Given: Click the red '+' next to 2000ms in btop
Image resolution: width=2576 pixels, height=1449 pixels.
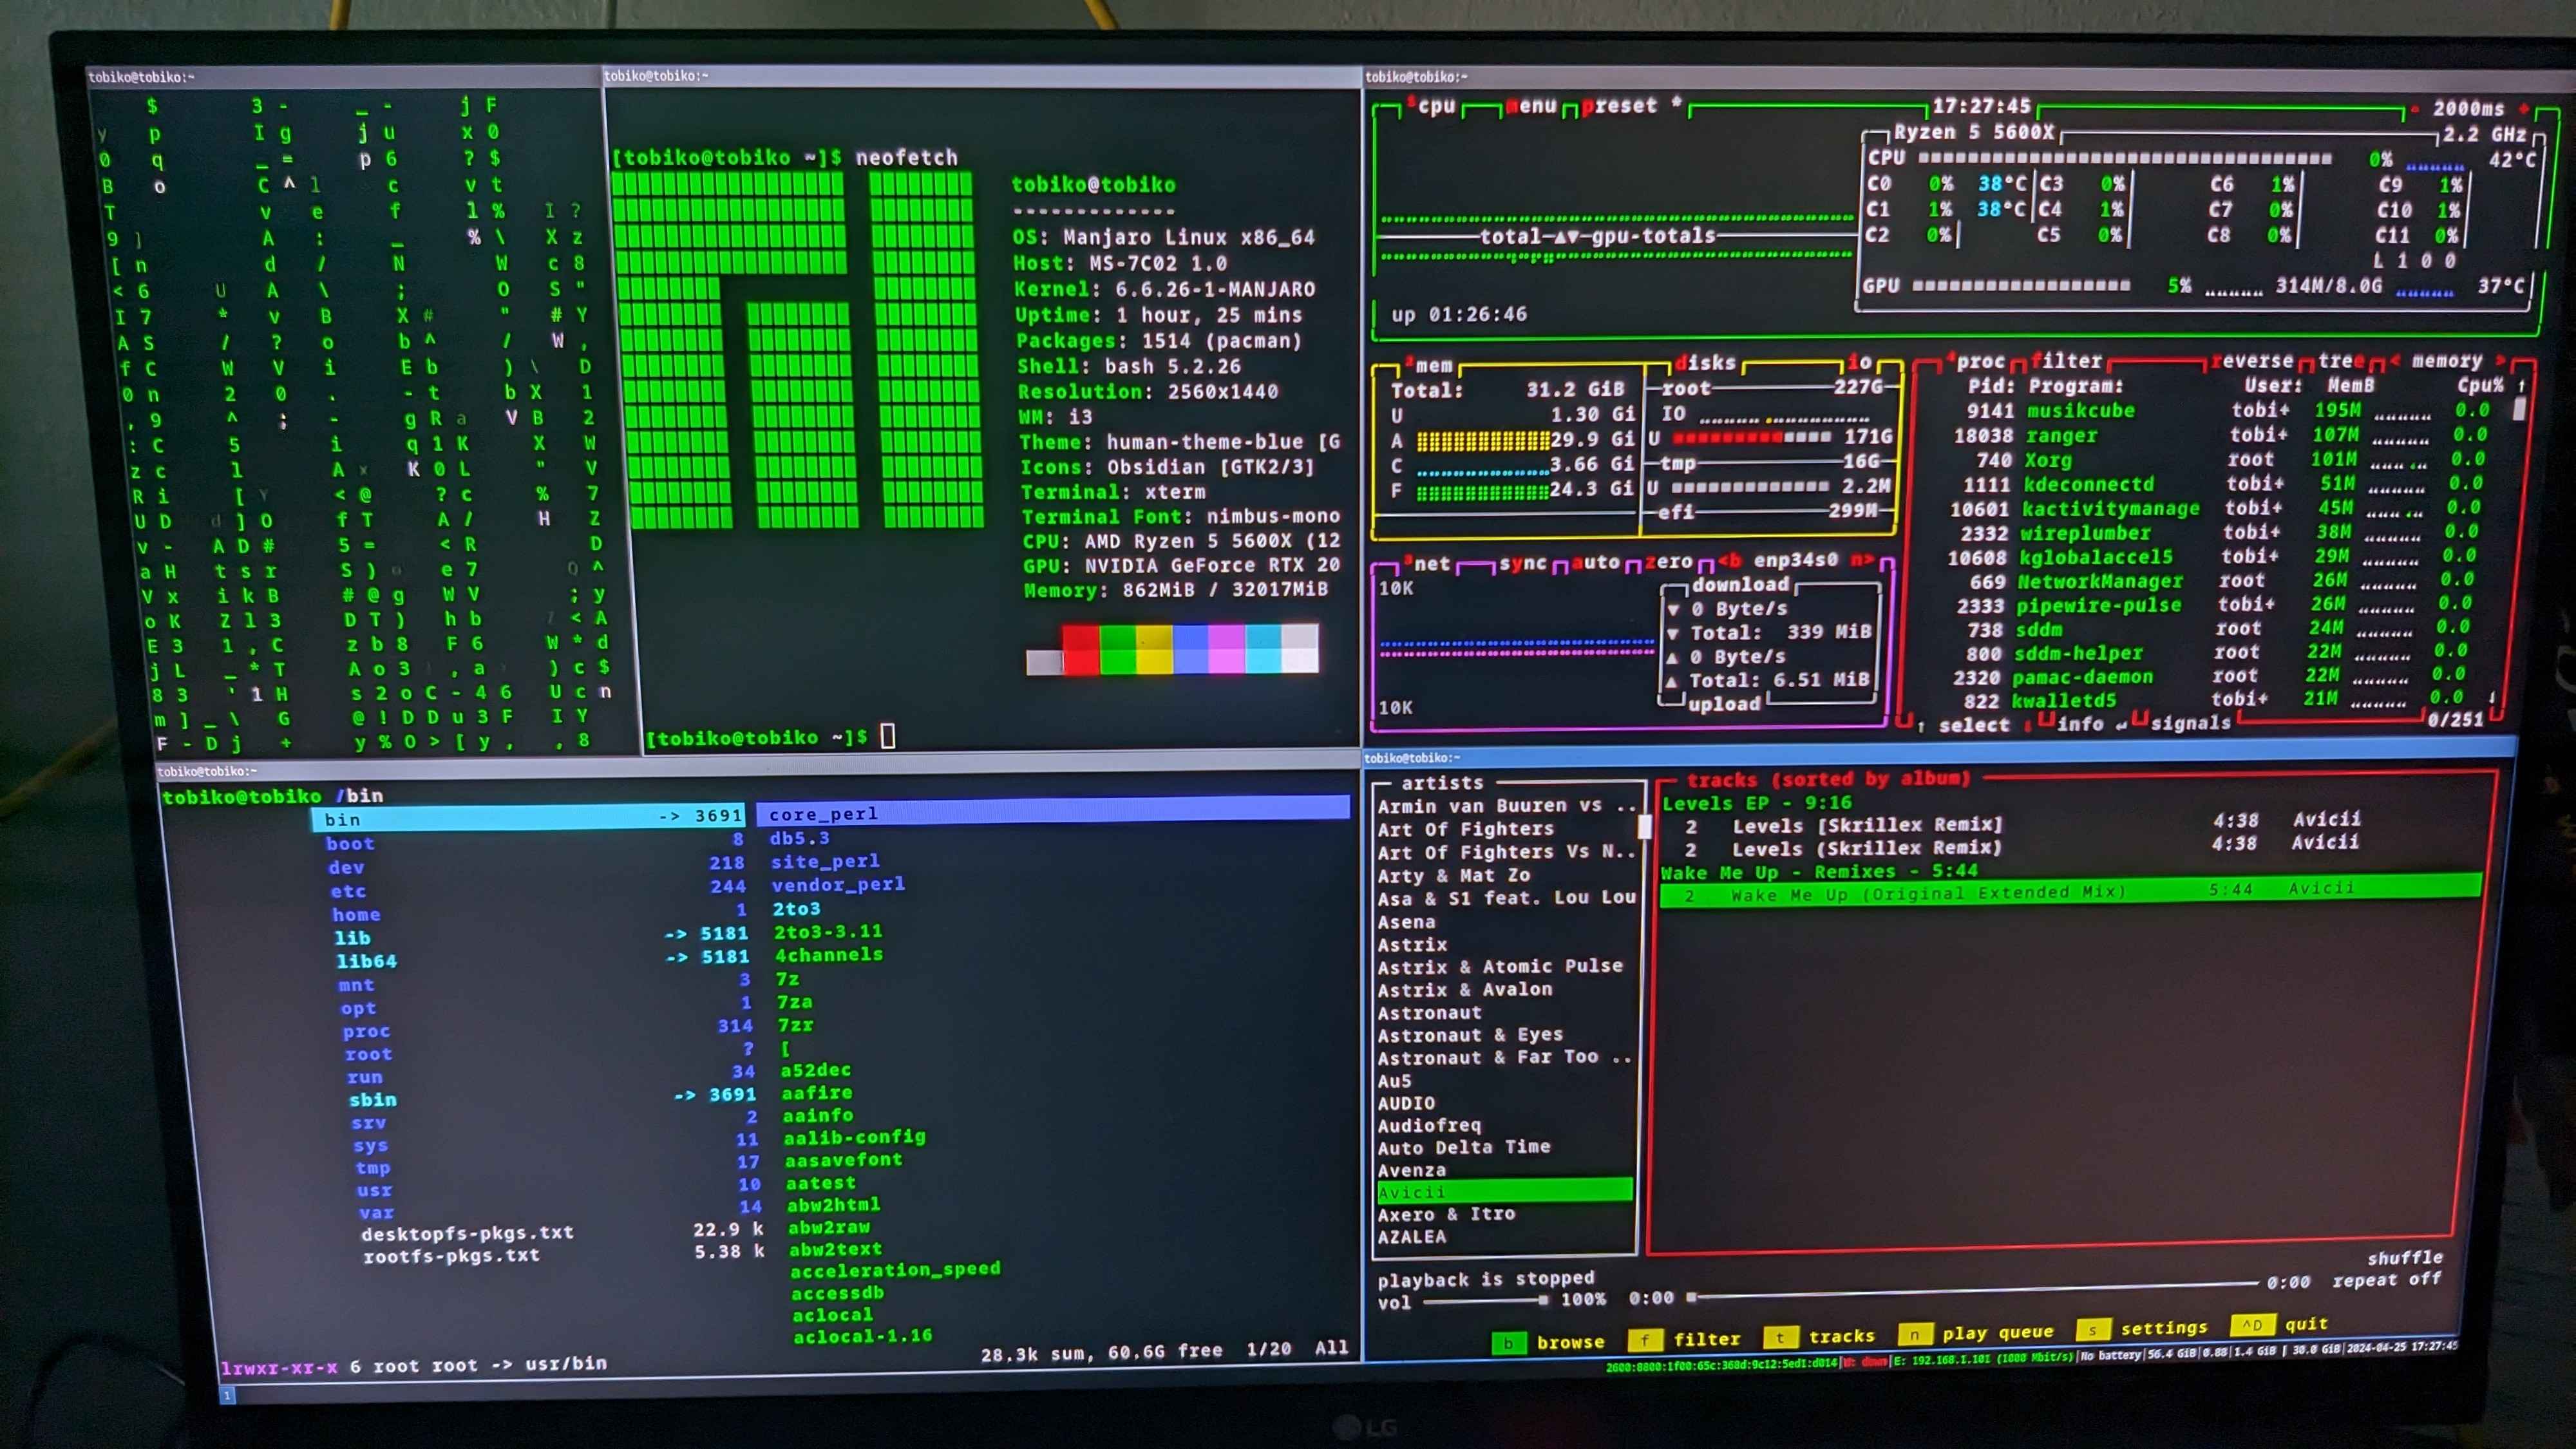Looking at the screenshot, I should (2523, 108).
